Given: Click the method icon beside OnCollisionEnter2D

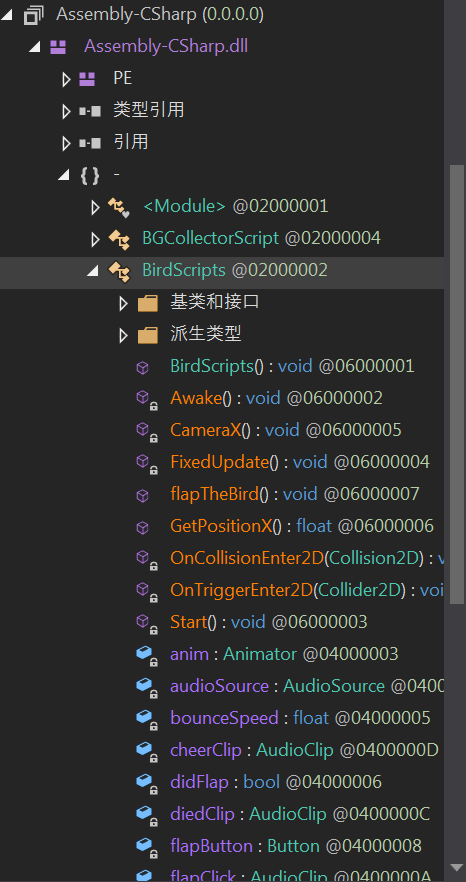Looking at the screenshot, I should pos(146,560).
